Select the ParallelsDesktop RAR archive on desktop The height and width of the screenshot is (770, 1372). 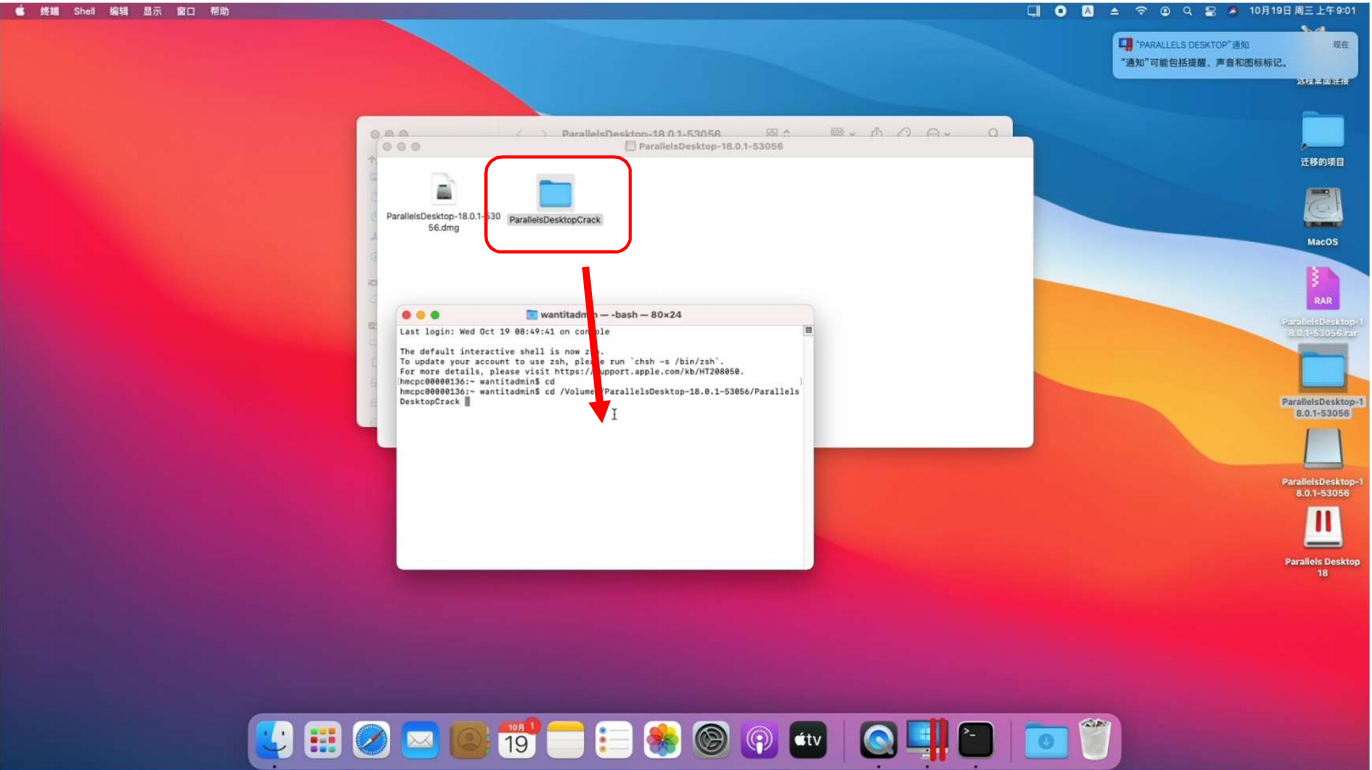pos(1322,302)
